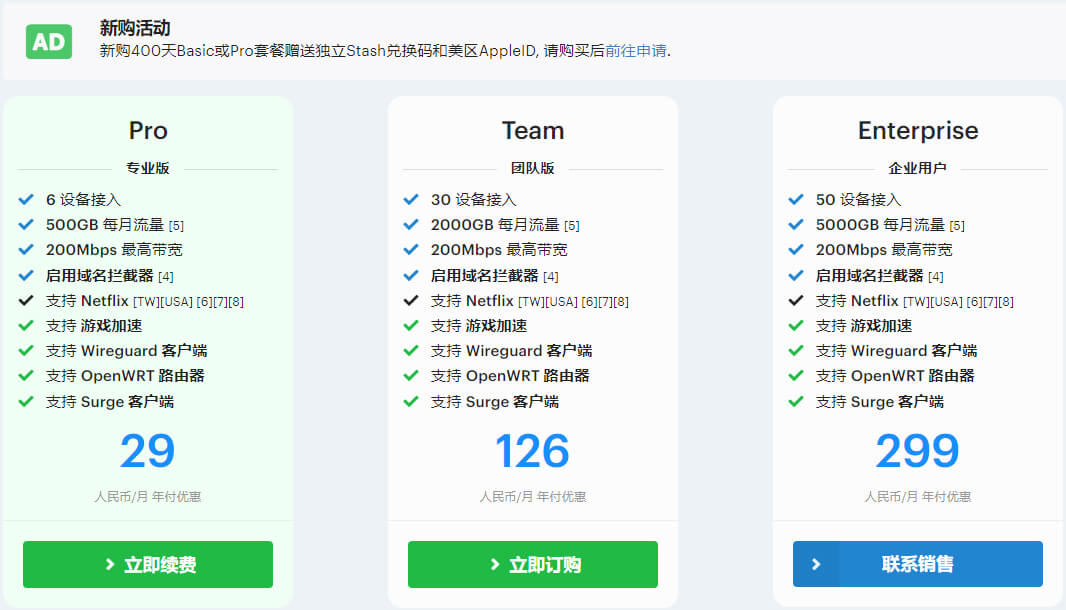Click the green checkmark beside Team's 支持 游戏加速

pyautogui.click(x=411, y=325)
